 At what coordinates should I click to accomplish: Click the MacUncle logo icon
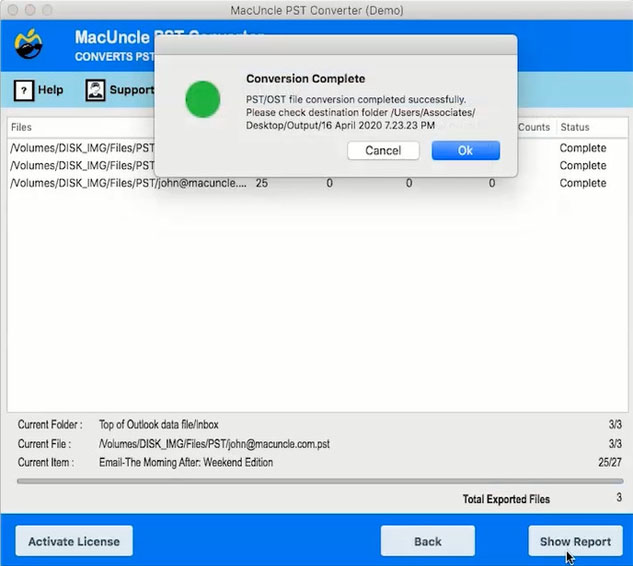pyautogui.click(x=28, y=44)
